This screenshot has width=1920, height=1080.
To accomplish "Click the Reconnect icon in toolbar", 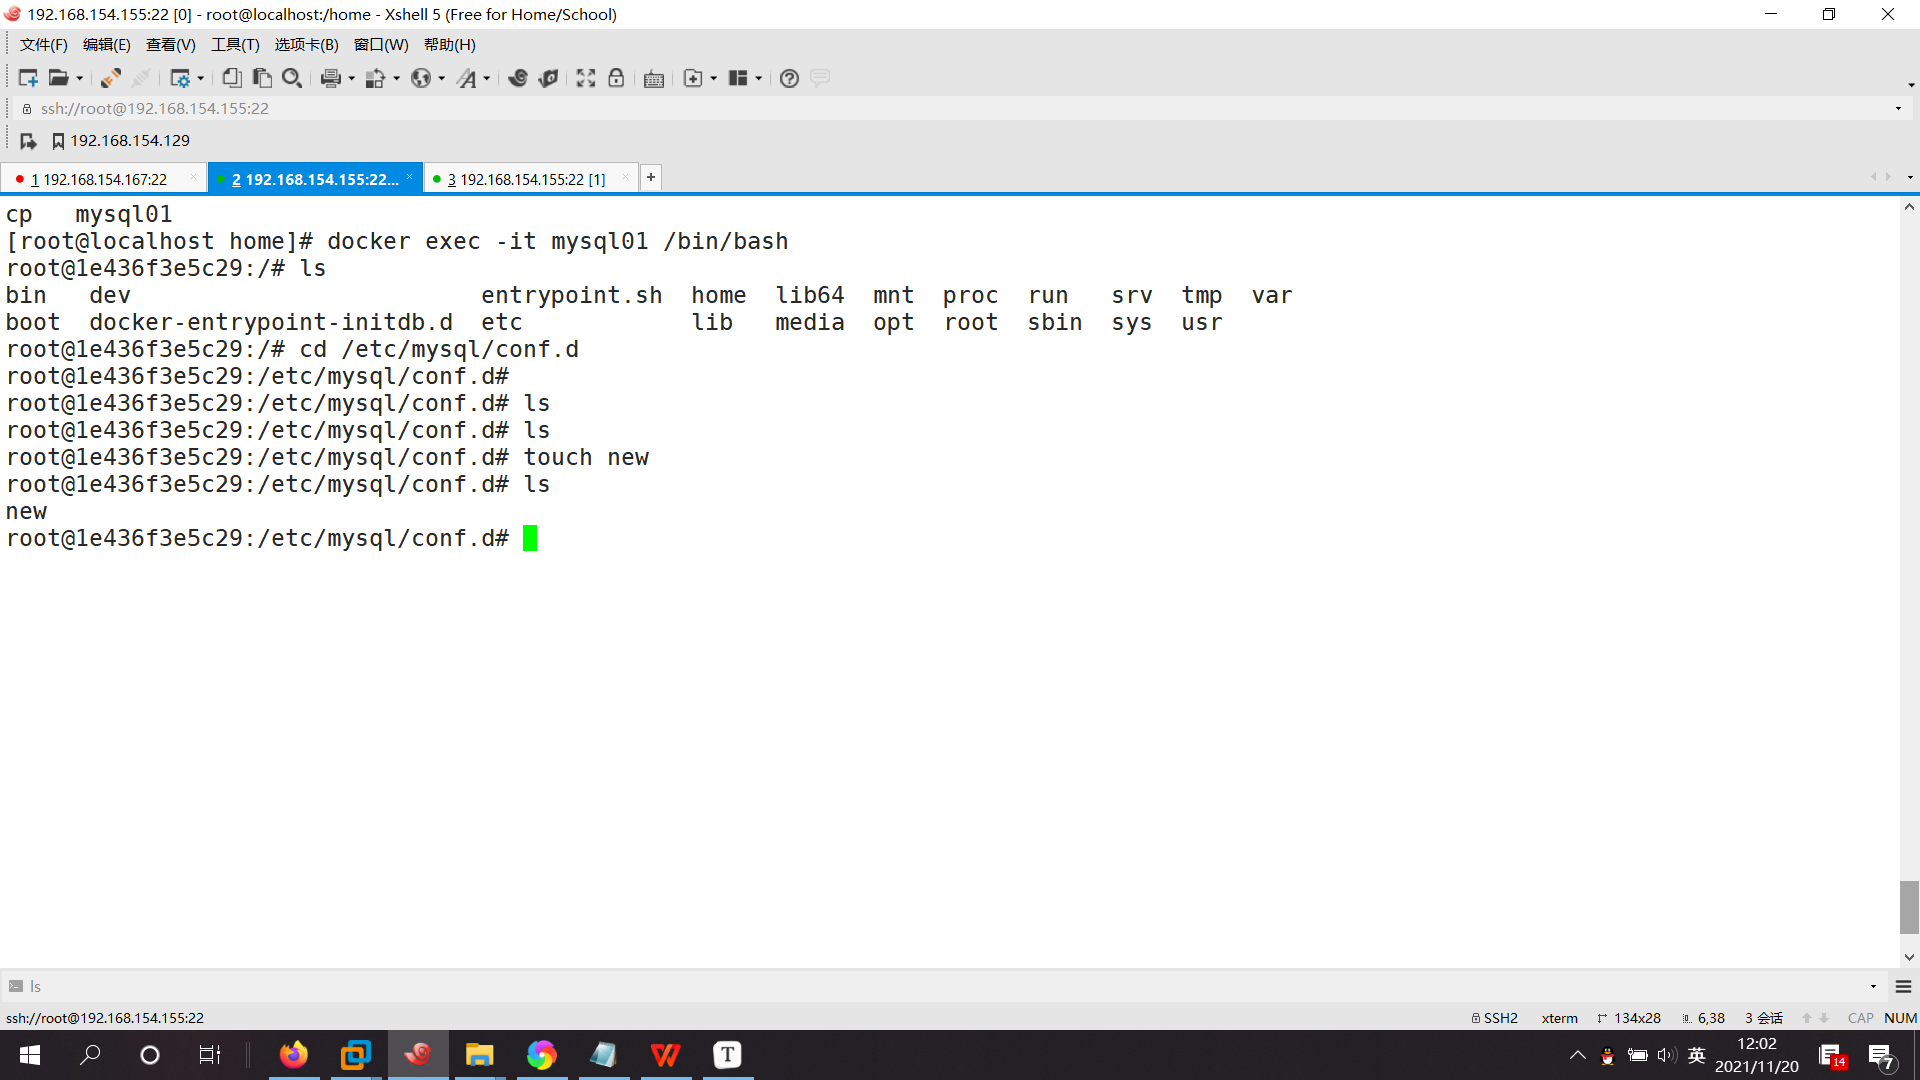I will (111, 78).
